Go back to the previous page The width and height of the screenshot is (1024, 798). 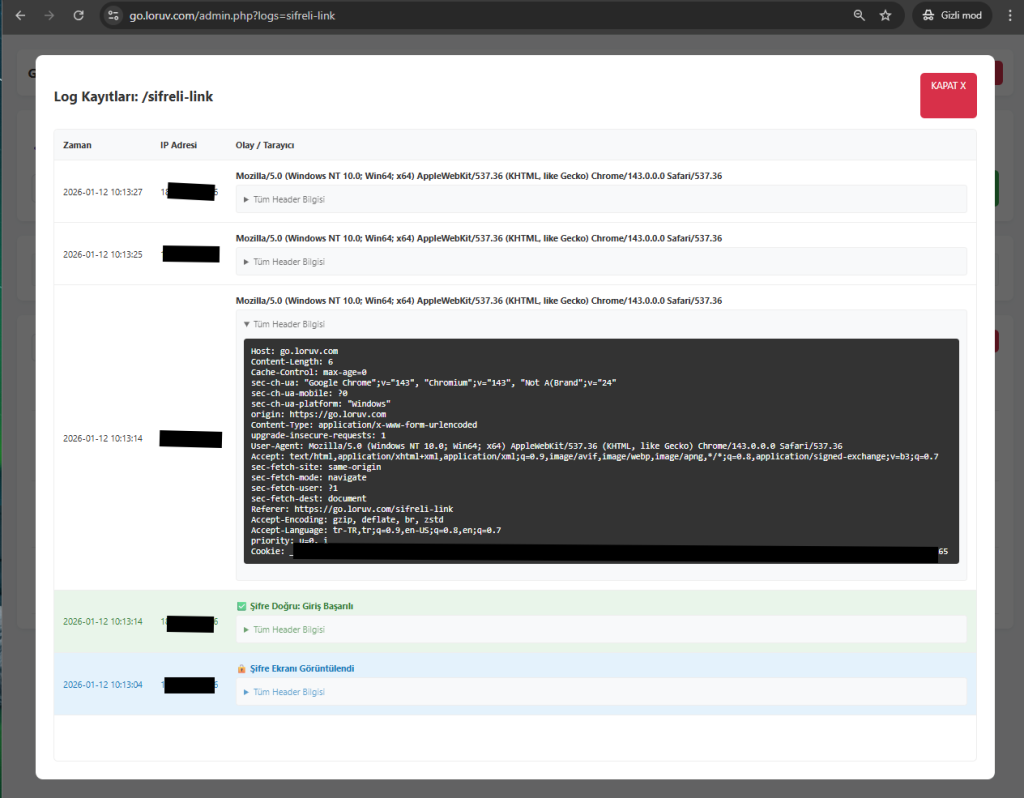pyautogui.click(x=20, y=16)
